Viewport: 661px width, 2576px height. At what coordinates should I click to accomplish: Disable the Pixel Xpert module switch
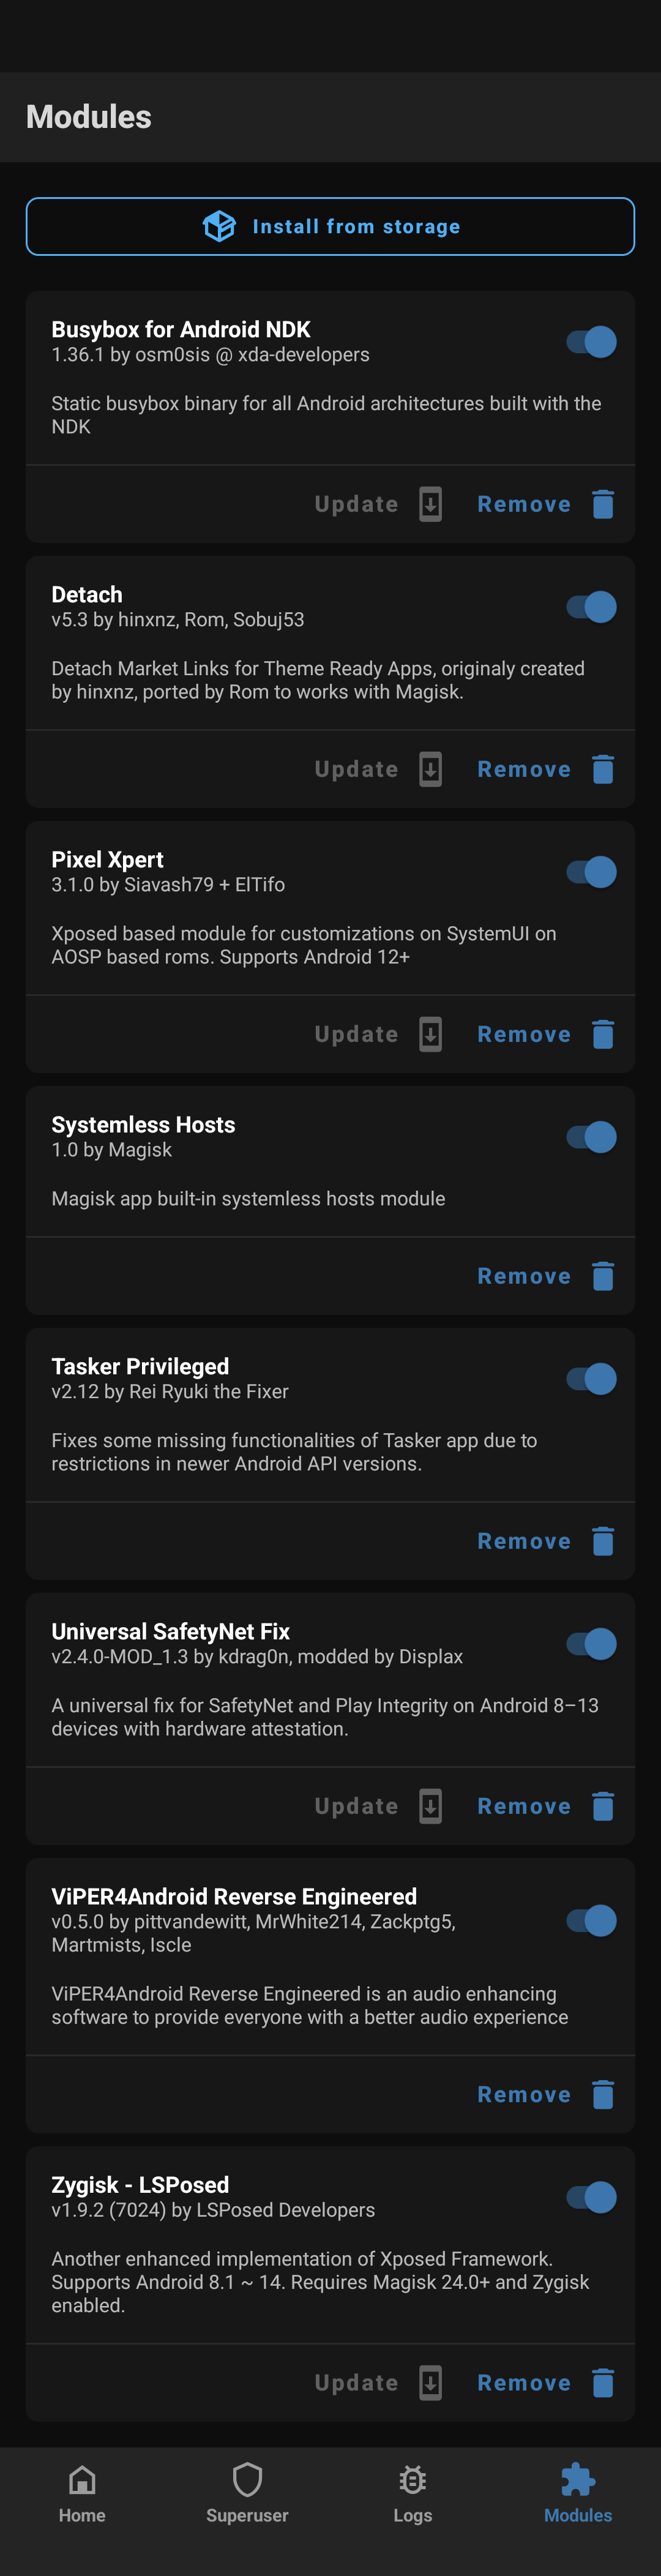coord(591,871)
